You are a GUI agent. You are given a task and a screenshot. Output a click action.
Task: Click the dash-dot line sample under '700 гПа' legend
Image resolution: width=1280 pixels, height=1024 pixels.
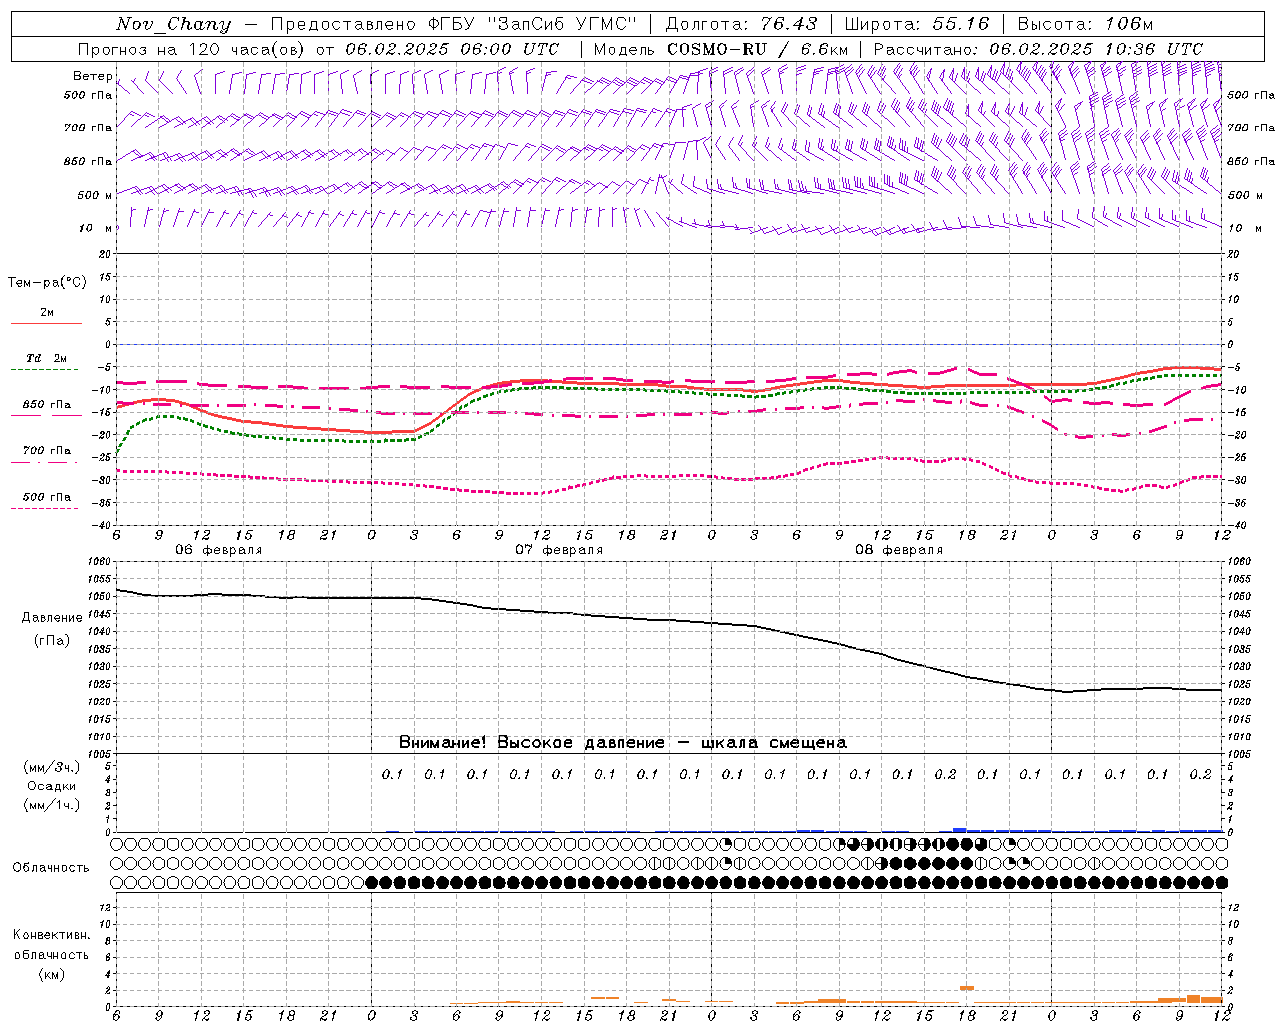coord(45,462)
